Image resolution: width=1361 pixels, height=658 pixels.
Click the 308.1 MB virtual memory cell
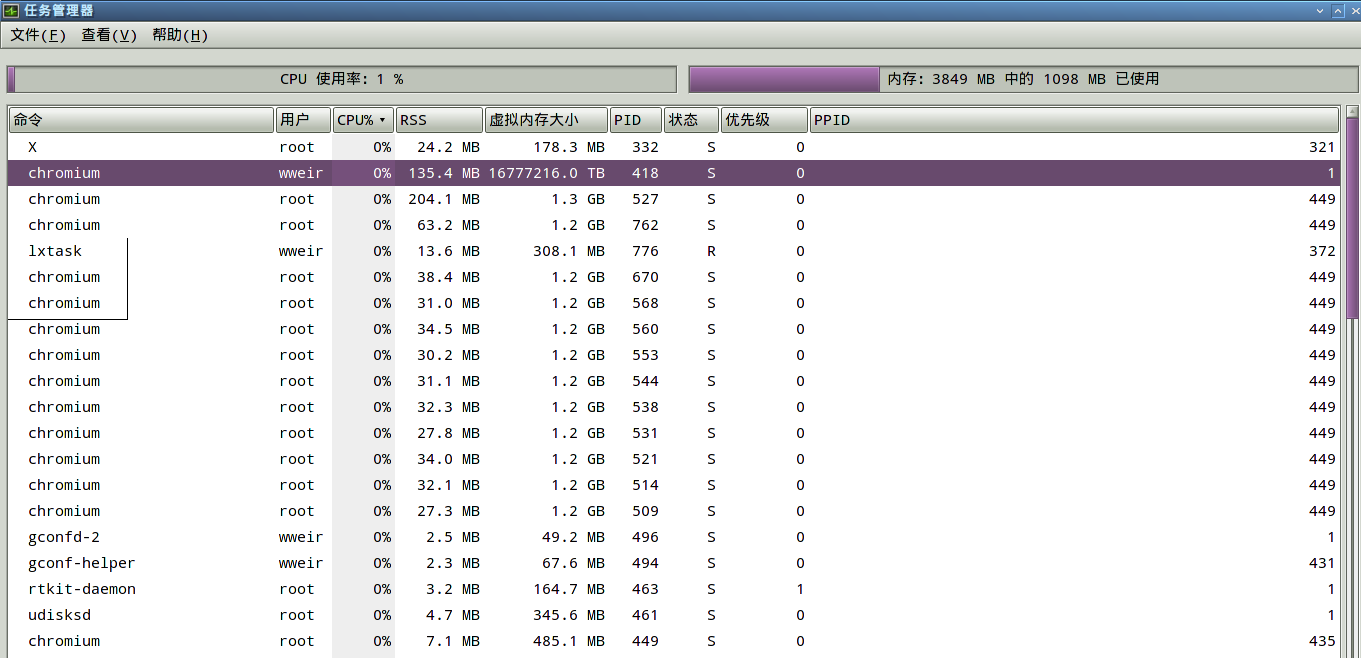[x=568, y=251]
